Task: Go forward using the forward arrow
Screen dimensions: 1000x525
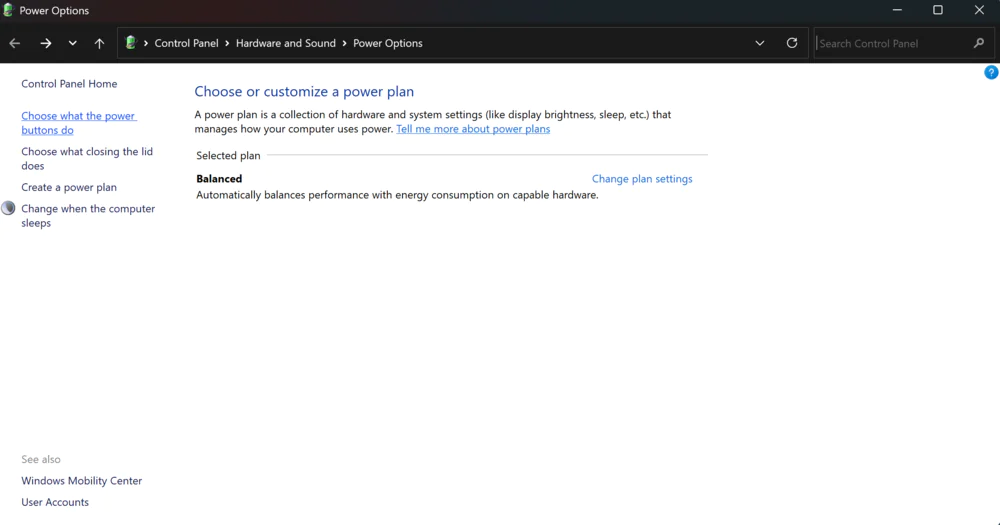Action: point(45,43)
